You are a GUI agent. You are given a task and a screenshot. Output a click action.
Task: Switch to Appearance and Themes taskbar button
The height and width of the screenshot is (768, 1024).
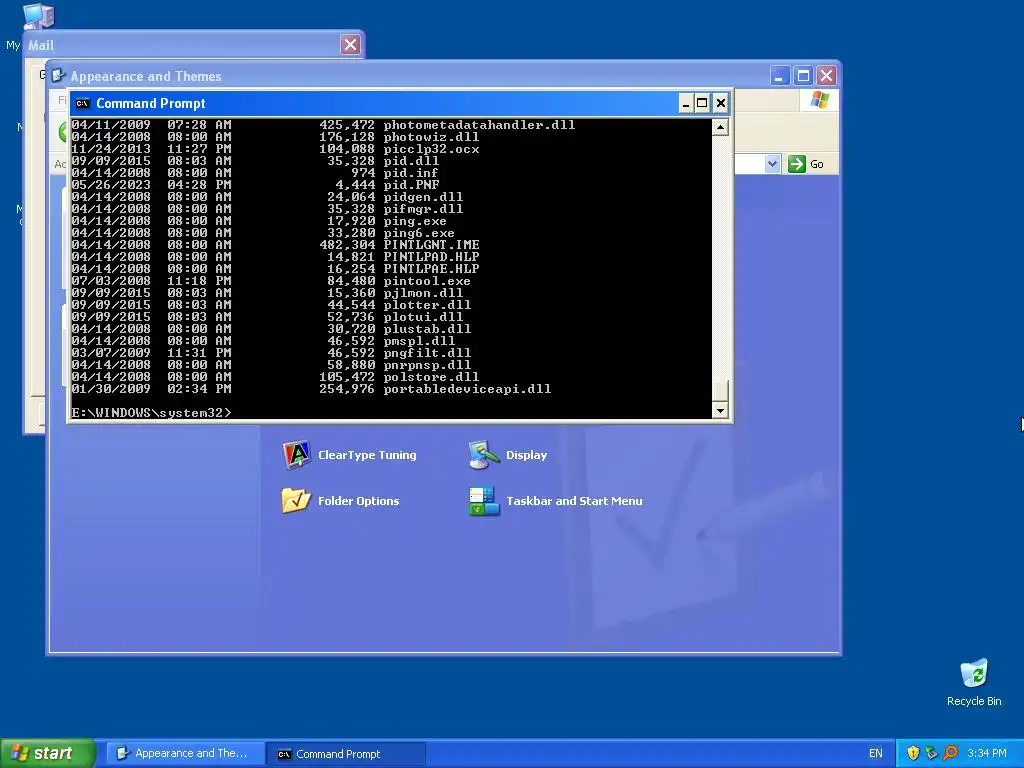185,753
